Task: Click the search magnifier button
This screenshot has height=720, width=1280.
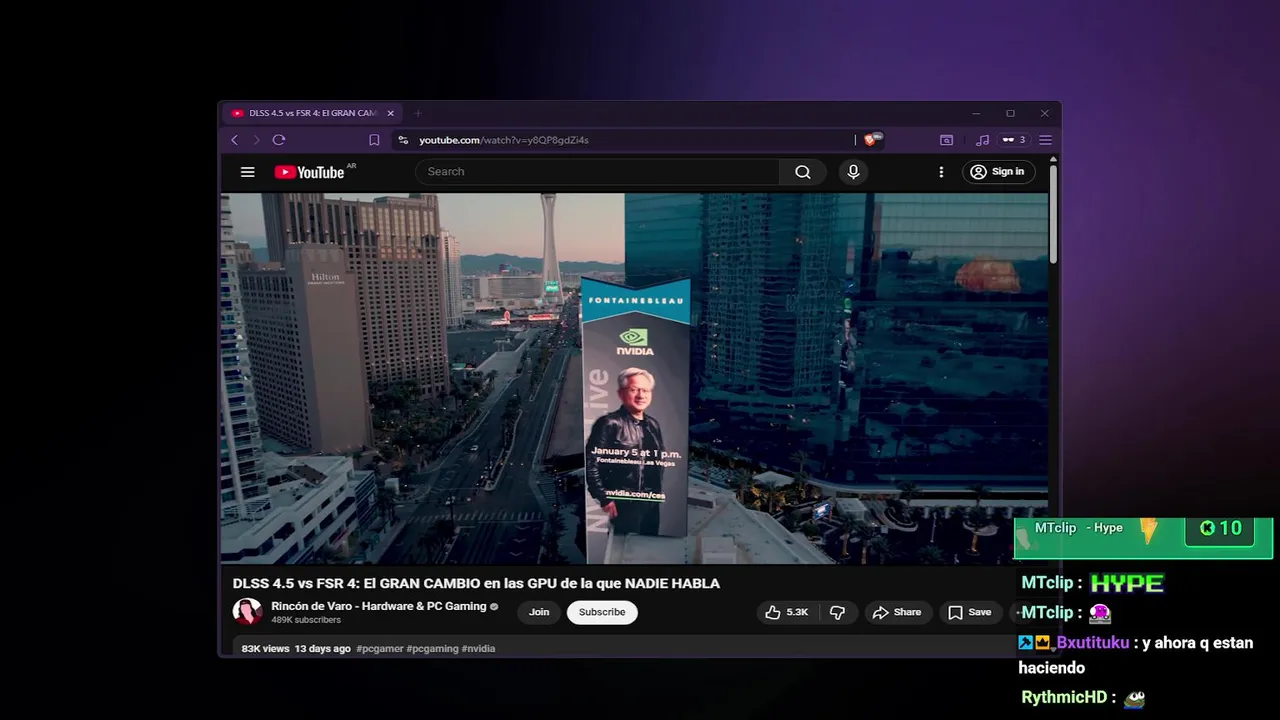Action: click(802, 172)
